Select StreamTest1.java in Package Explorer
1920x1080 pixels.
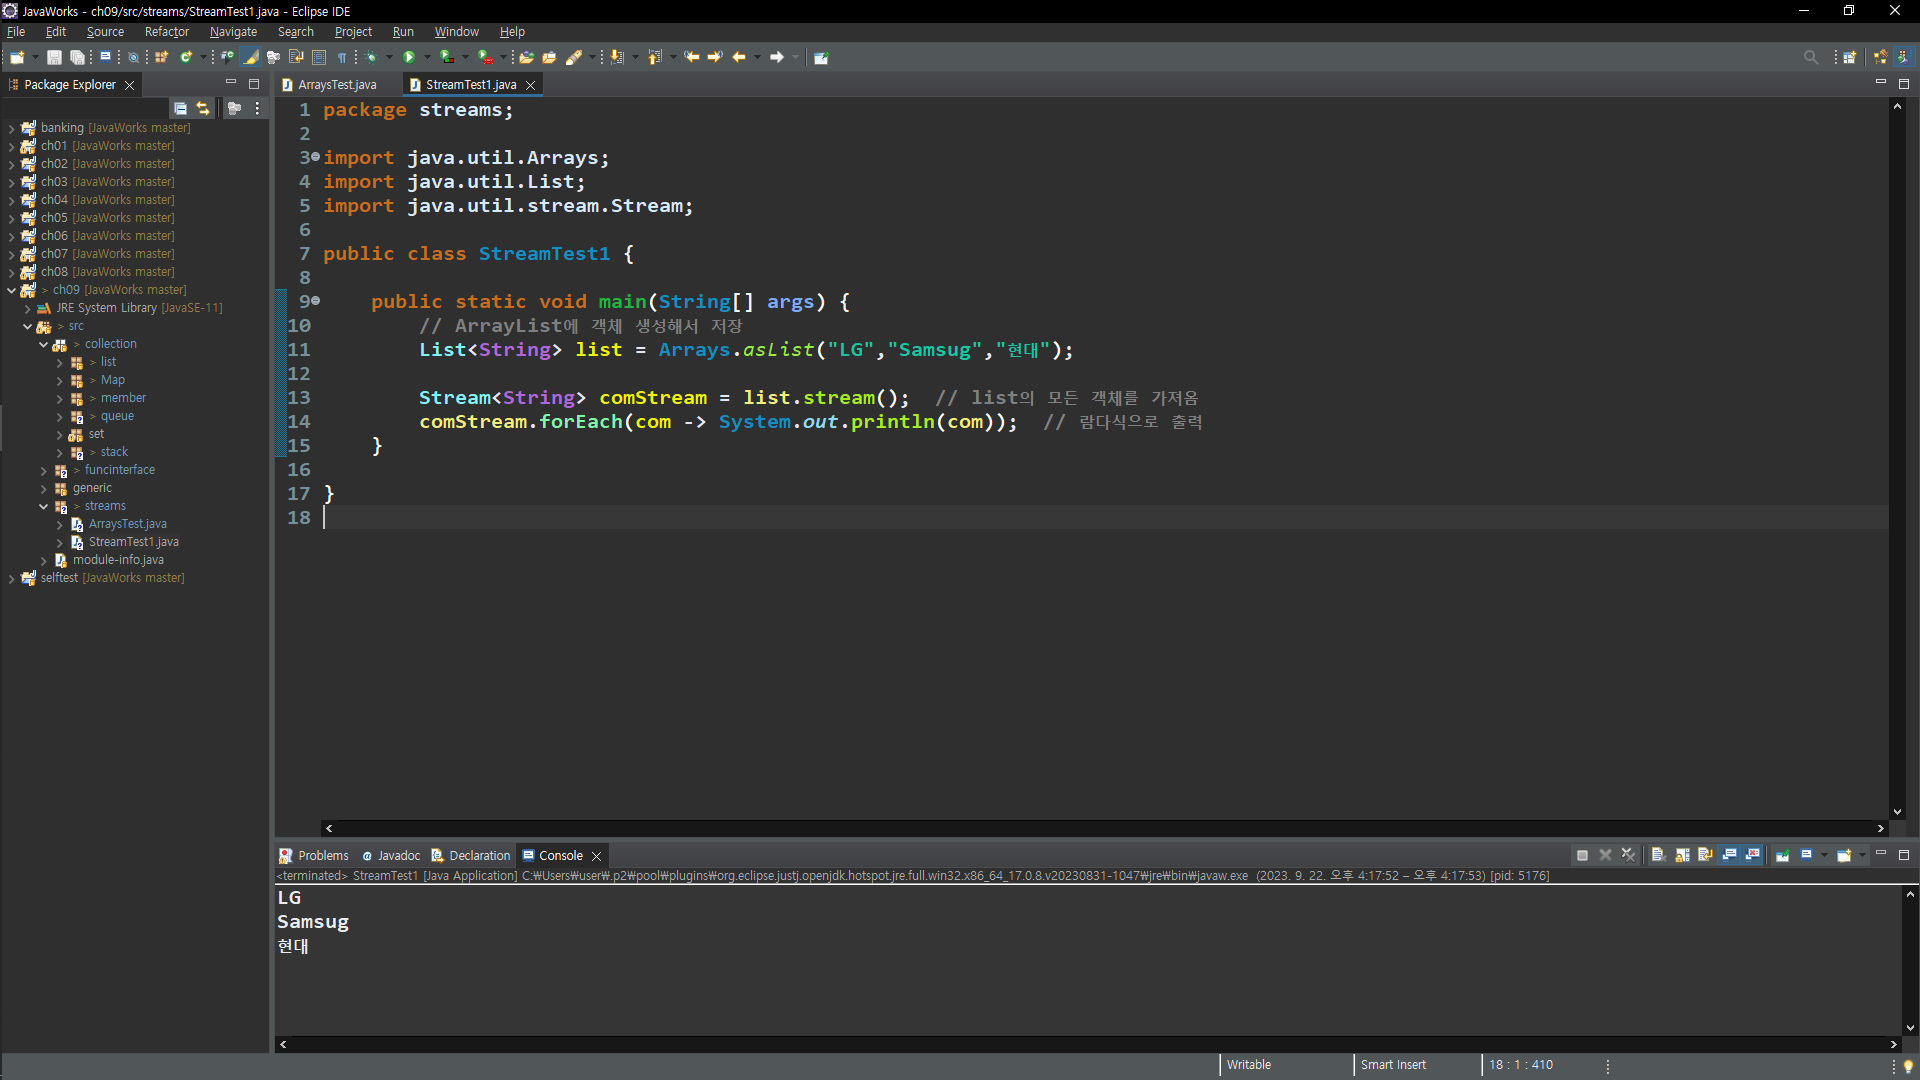click(x=133, y=542)
